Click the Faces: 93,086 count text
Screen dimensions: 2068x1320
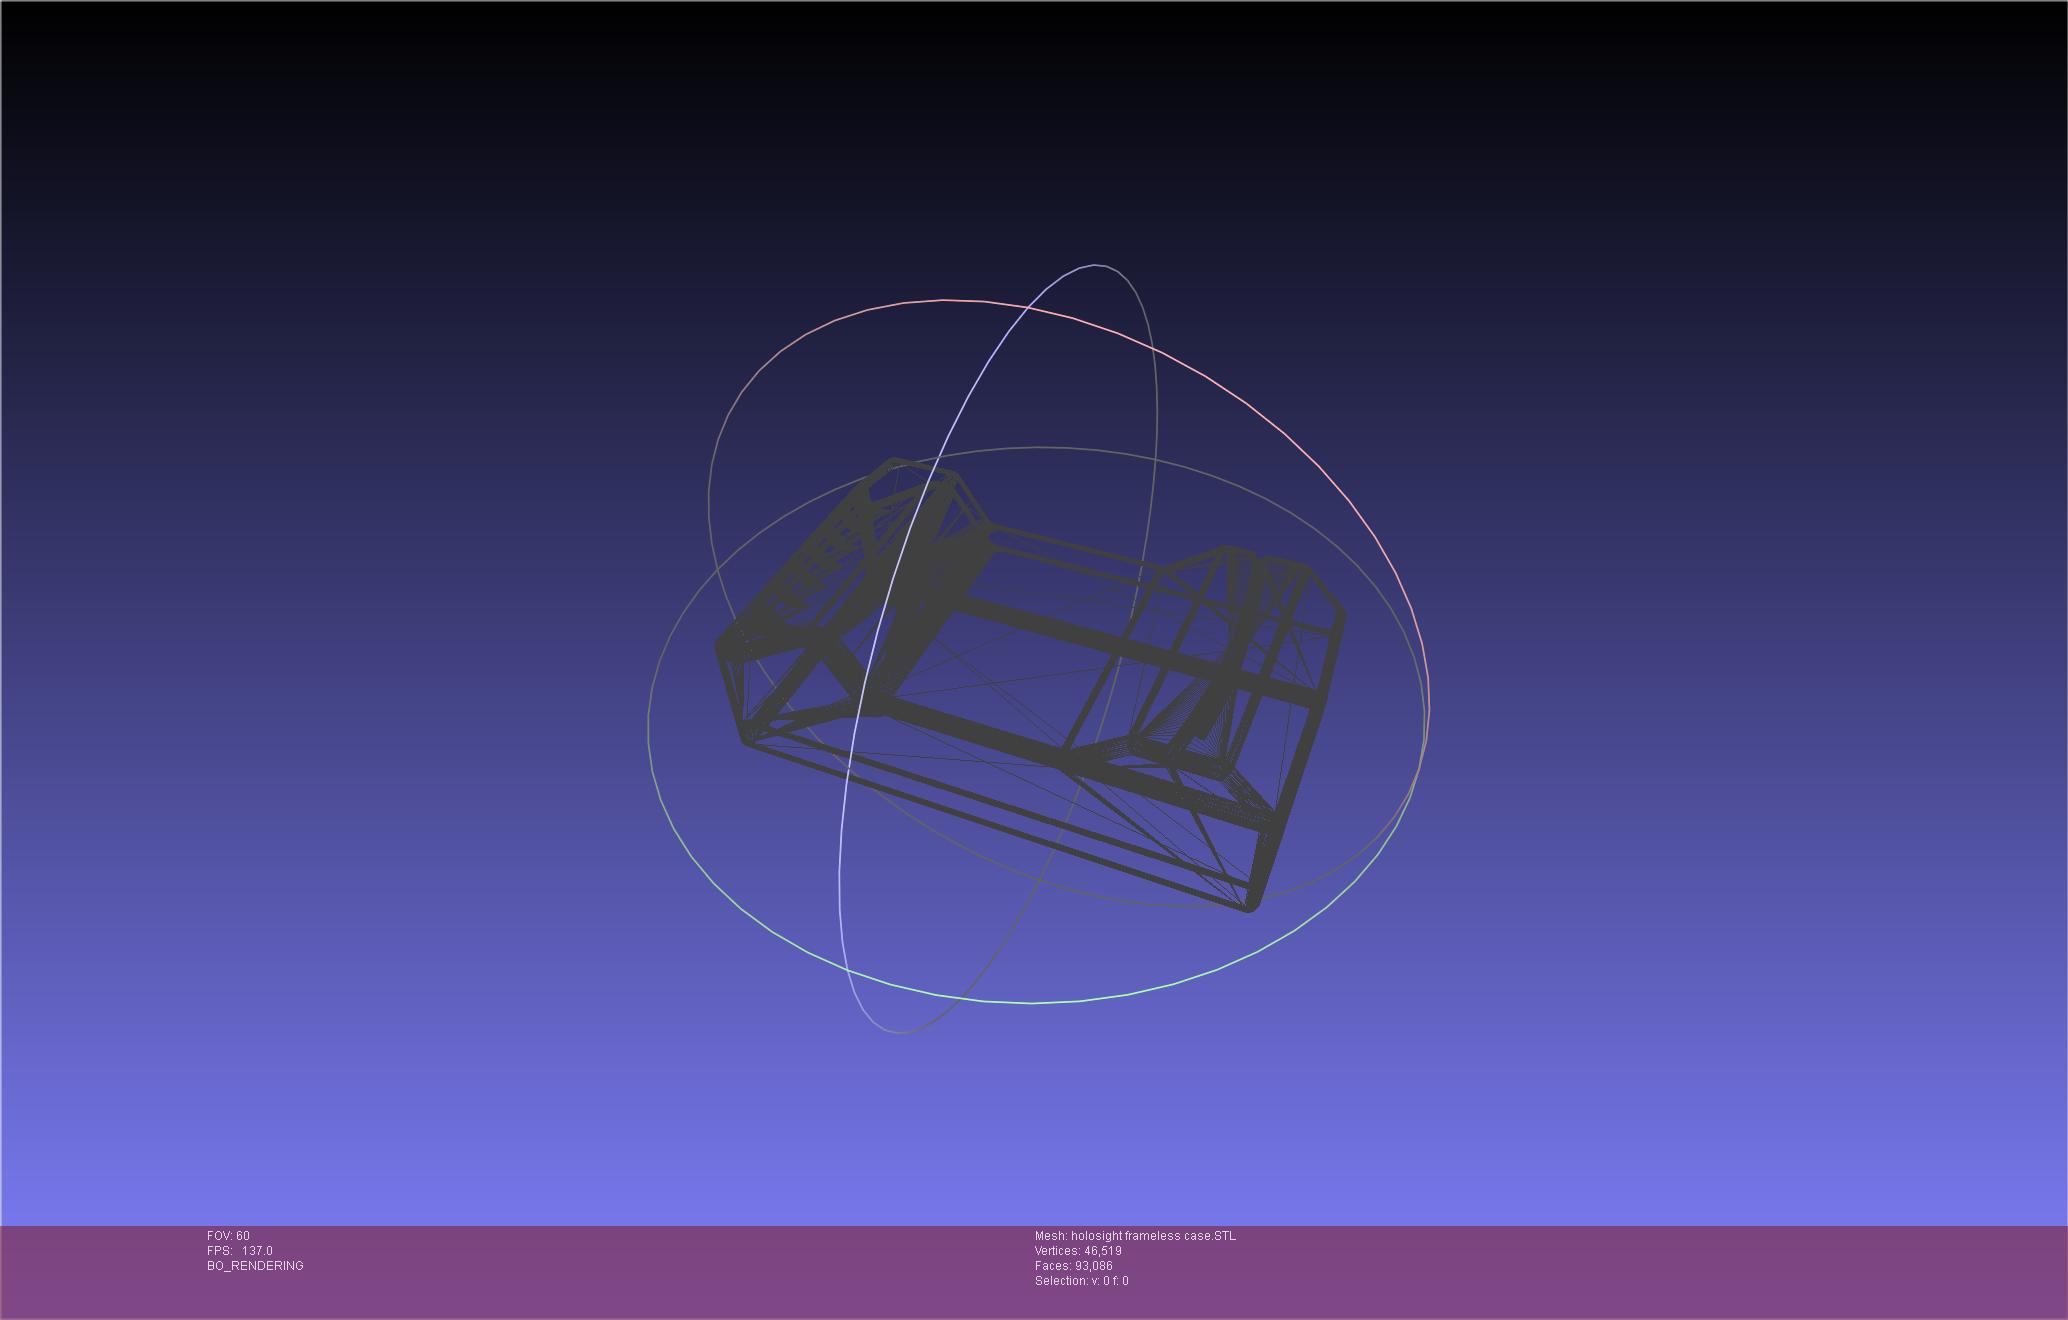(1074, 1266)
